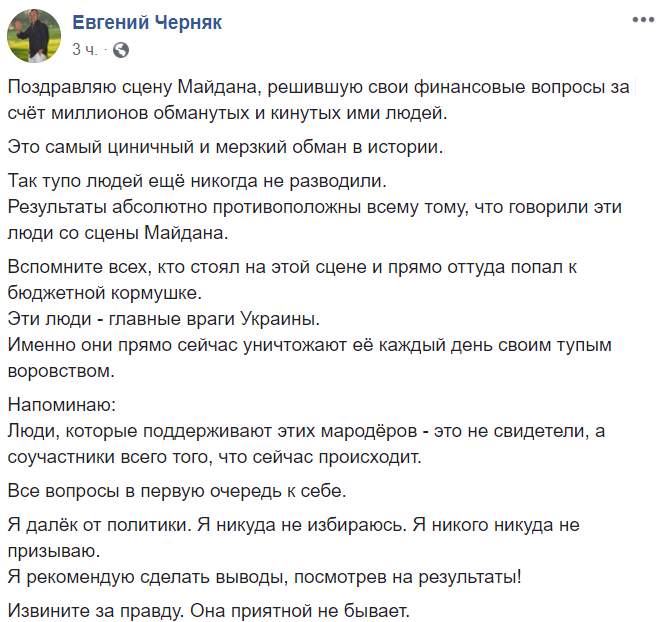Click the paragraph starting 'Поздравляю сцену Майдана'
The image size is (658, 622).
(x=318, y=100)
